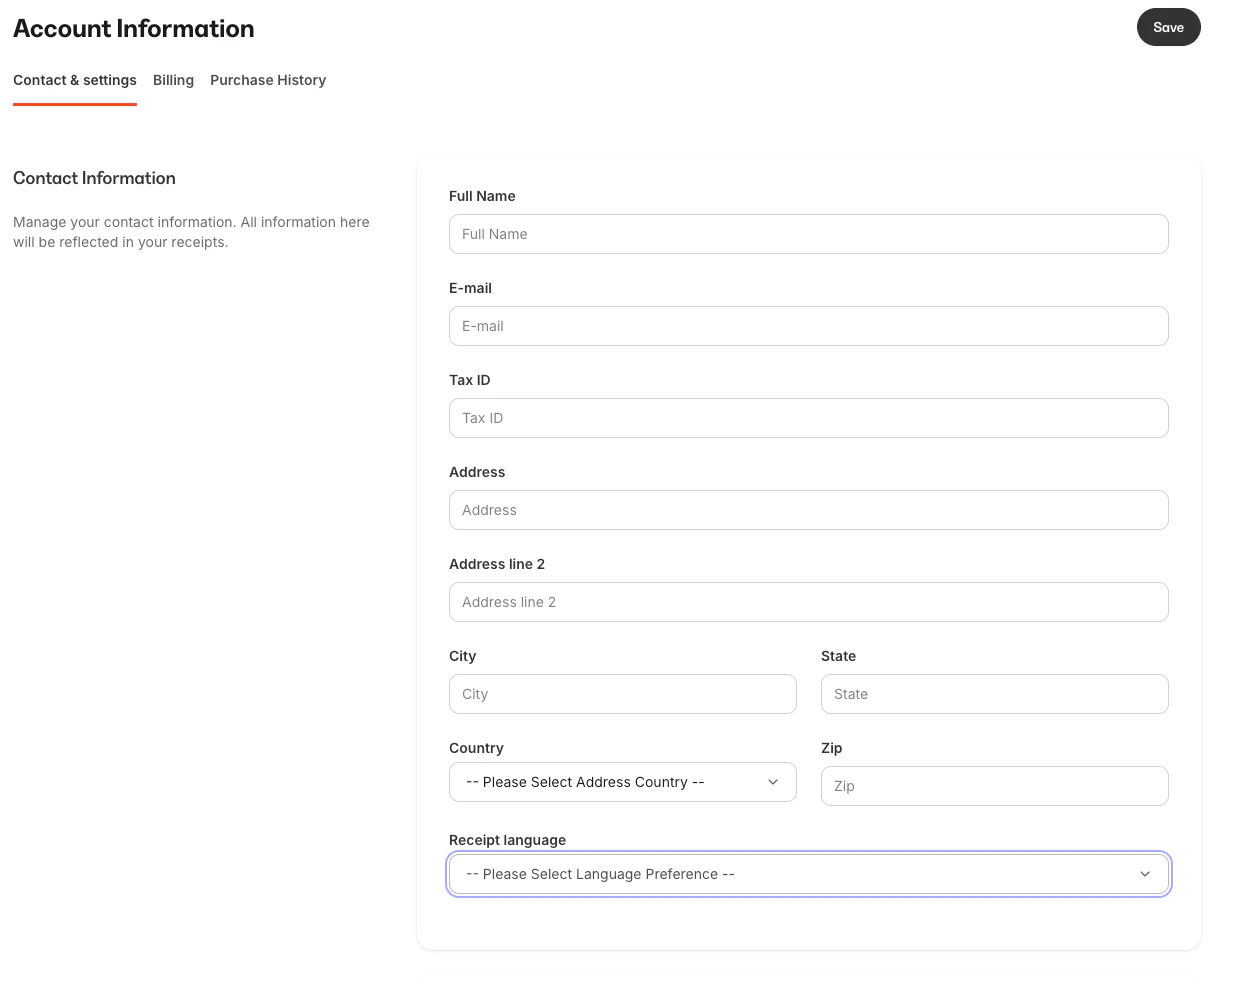Click the chevron arrow on Country select
The height and width of the screenshot is (984, 1235).
point(773,782)
